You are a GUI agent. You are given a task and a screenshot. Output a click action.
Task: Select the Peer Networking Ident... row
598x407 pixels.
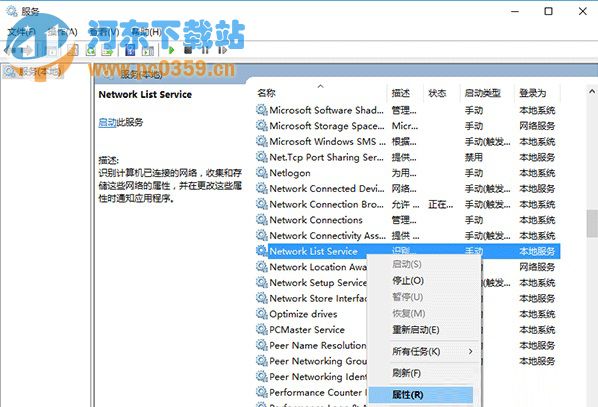pos(312,376)
